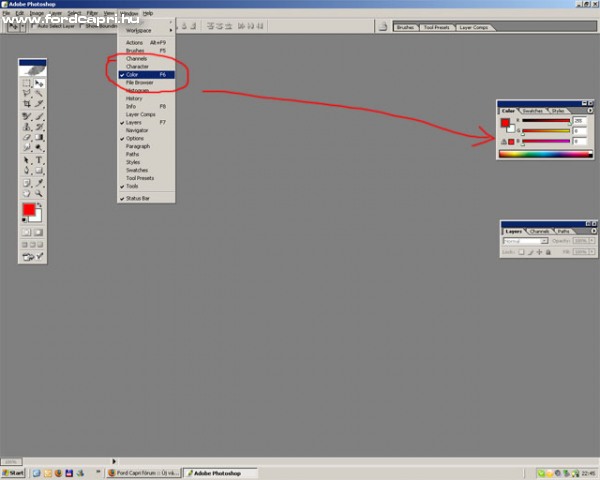Select the Slice tool

(x=39, y=104)
